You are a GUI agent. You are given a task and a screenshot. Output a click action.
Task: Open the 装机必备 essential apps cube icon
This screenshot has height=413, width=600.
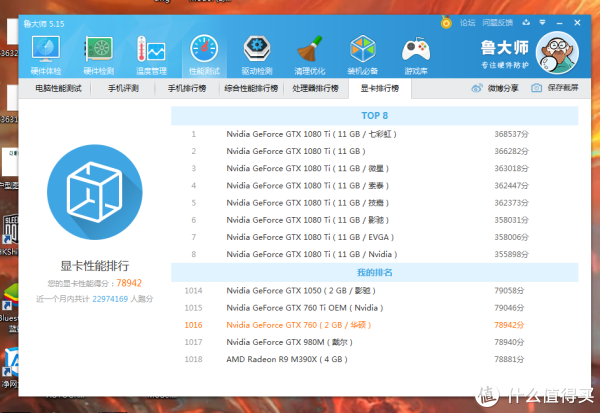[362, 54]
